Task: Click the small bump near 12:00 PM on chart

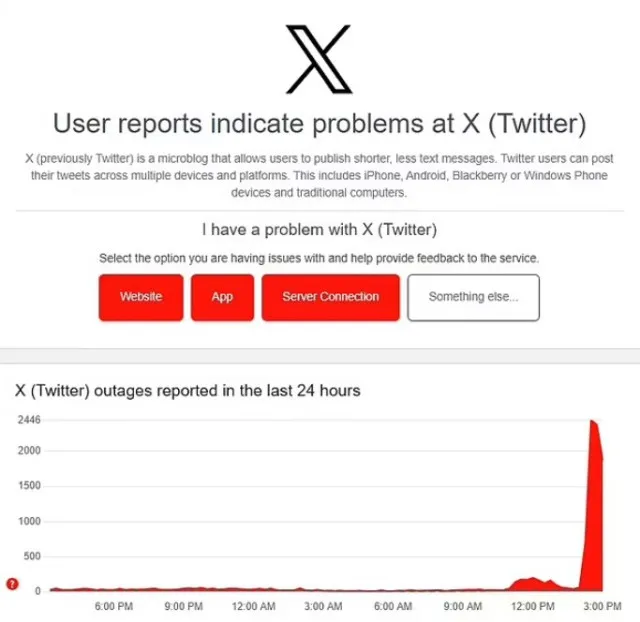Action: pos(533,584)
